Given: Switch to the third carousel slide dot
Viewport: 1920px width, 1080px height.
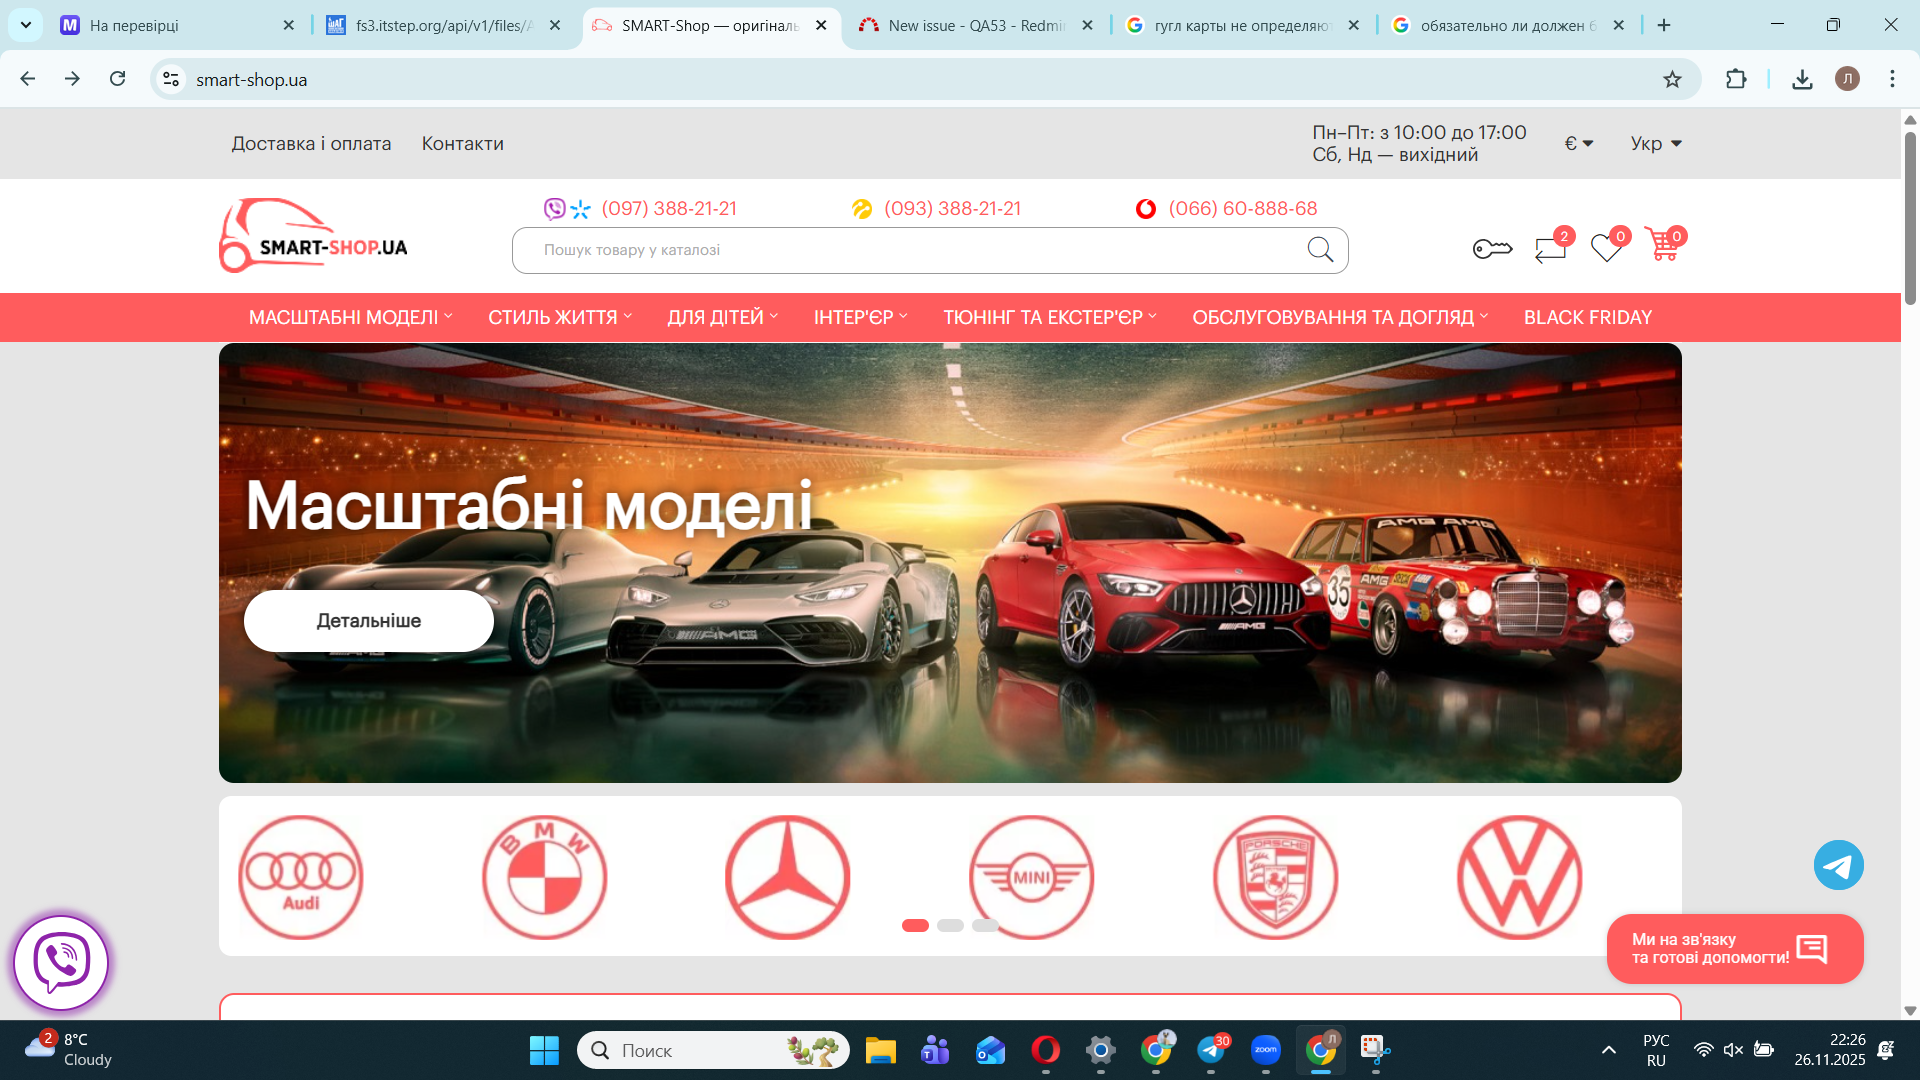Looking at the screenshot, I should [x=985, y=925].
